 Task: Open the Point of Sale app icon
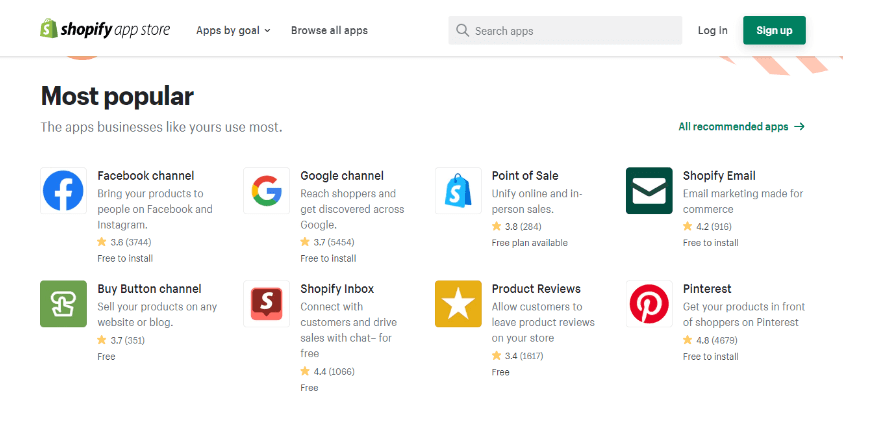(x=458, y=191)
